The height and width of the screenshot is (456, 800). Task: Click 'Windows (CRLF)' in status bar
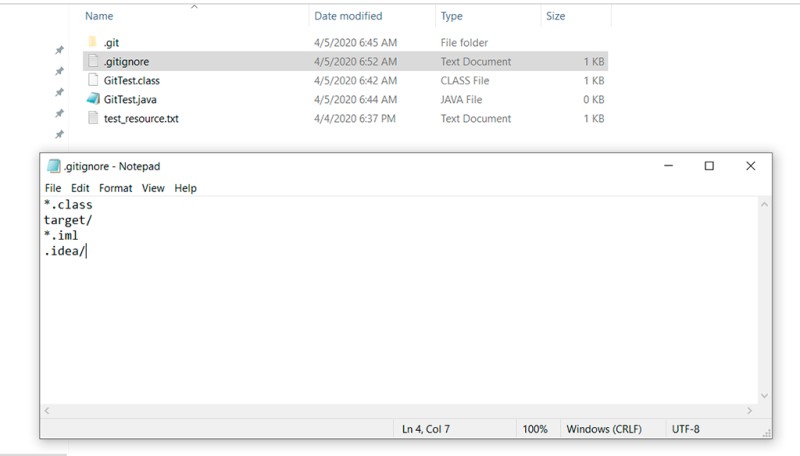pos(604,429)
